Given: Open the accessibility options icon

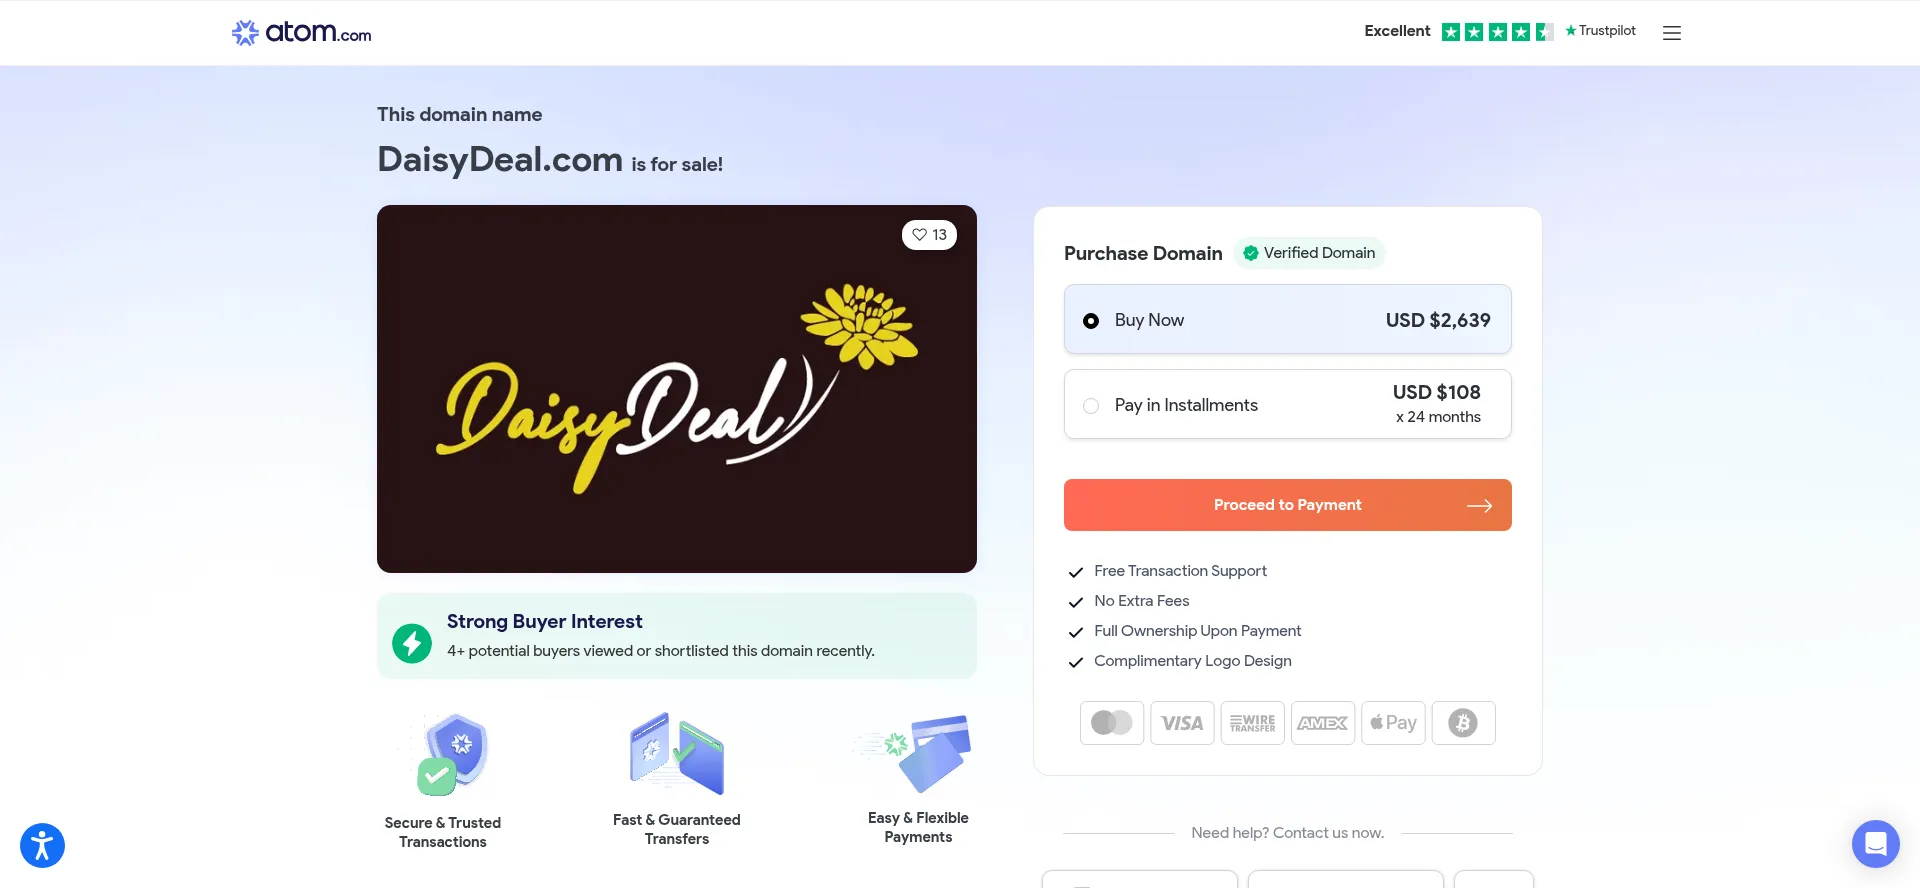Looking at the screenshot, I should [42, 845].
